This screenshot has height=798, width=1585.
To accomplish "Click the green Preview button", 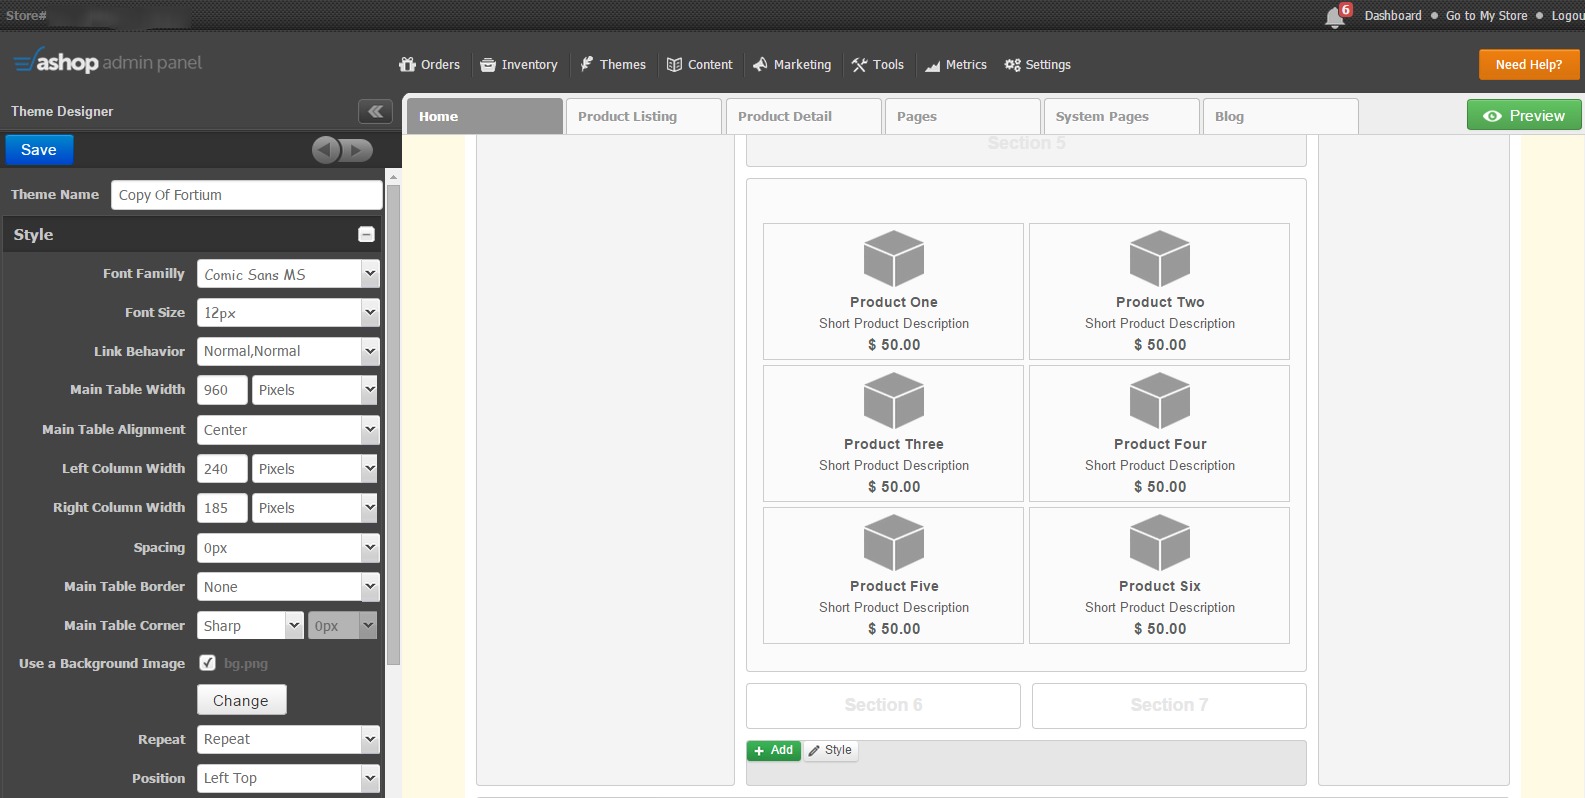I will (x=1524, y=115).
